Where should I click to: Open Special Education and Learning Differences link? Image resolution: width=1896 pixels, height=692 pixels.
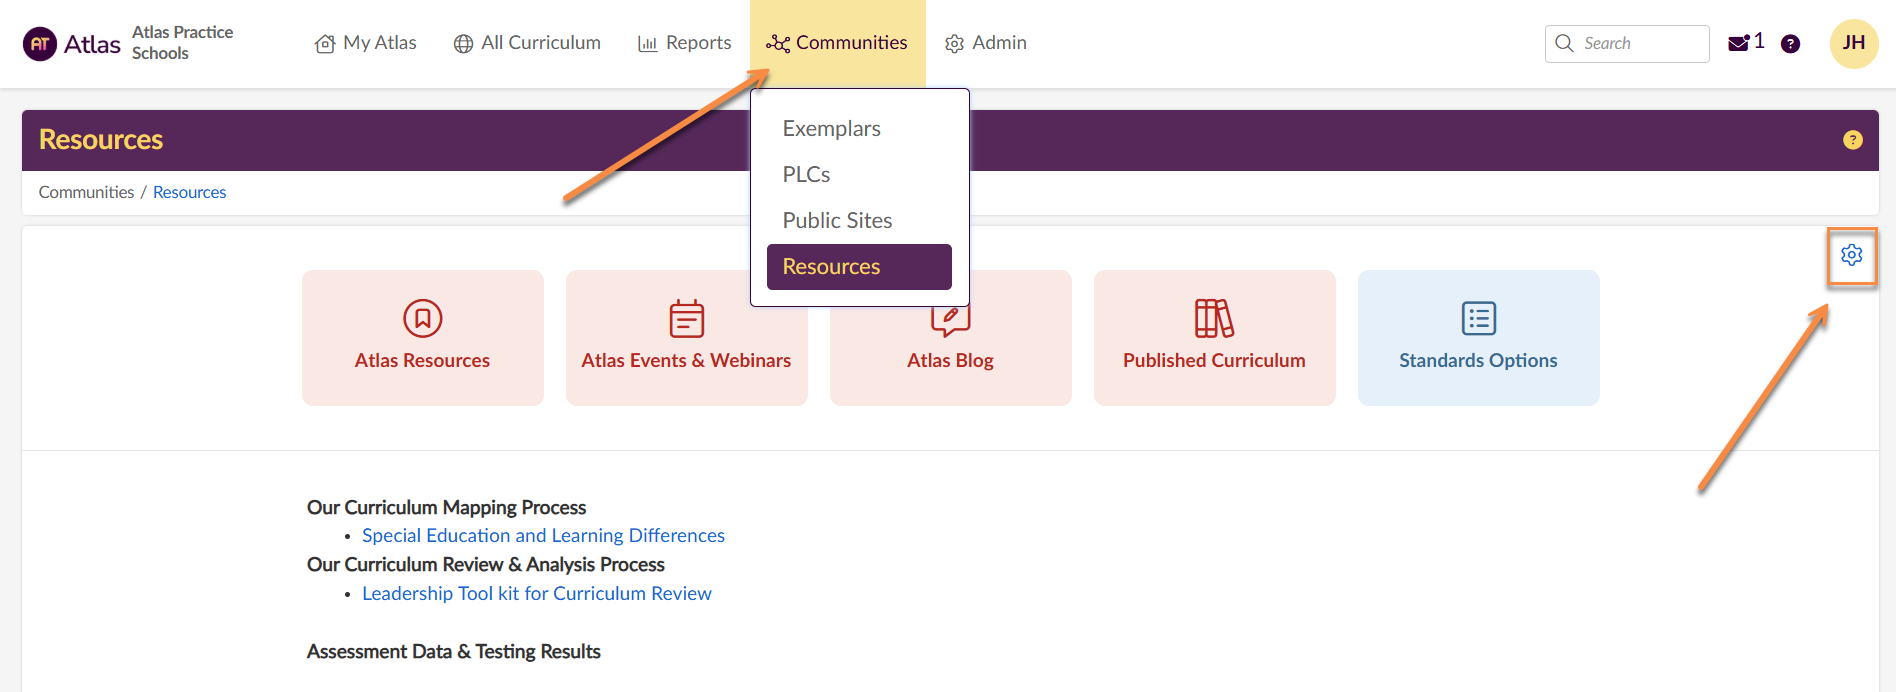pos(543,536)
